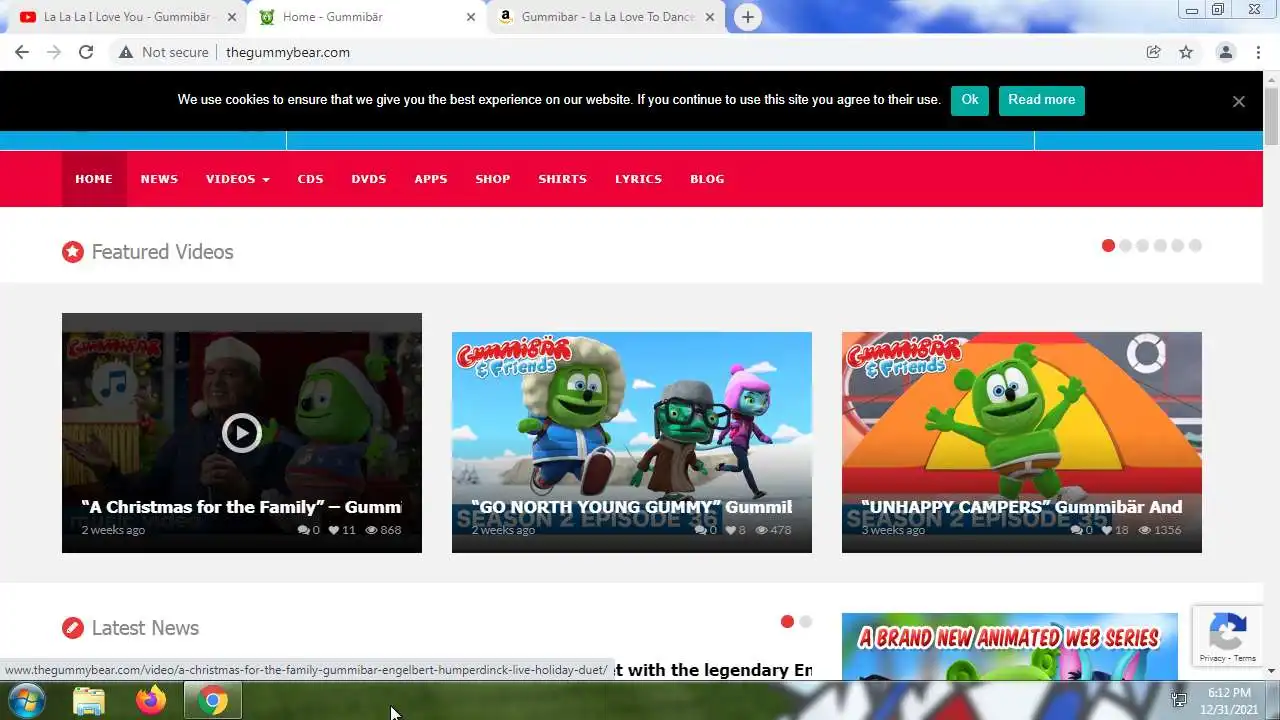Click the GO NORTH YOUNG GUMMY title link
Screen dimensions: 1280x720
click(631, 507)
